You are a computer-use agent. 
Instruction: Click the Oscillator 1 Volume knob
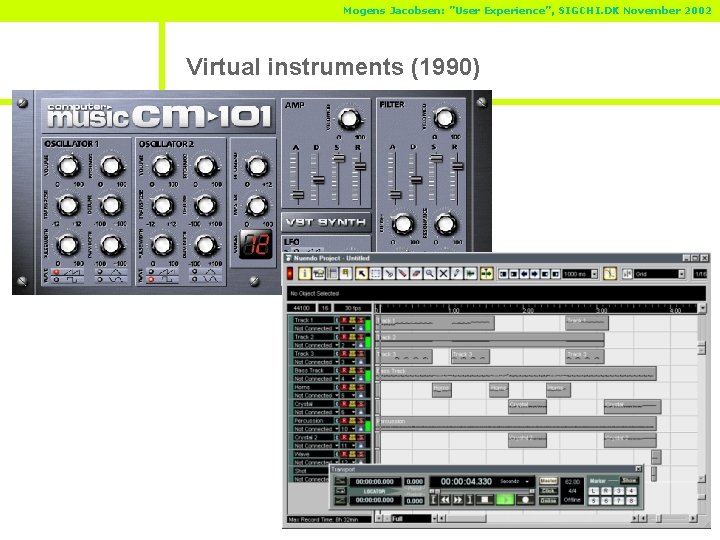point(68,166)
